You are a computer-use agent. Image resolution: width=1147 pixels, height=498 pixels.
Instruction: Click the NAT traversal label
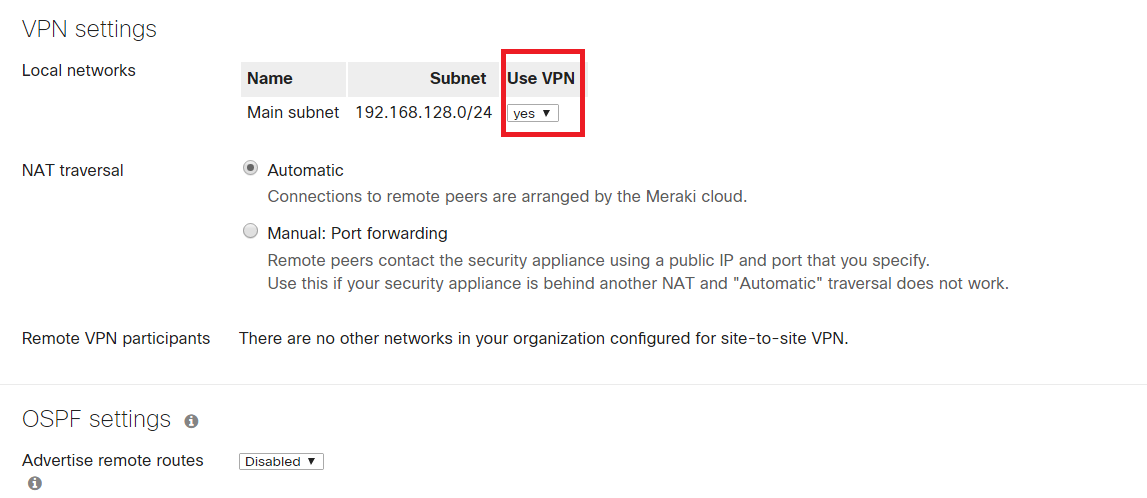[x=73, y=170]
